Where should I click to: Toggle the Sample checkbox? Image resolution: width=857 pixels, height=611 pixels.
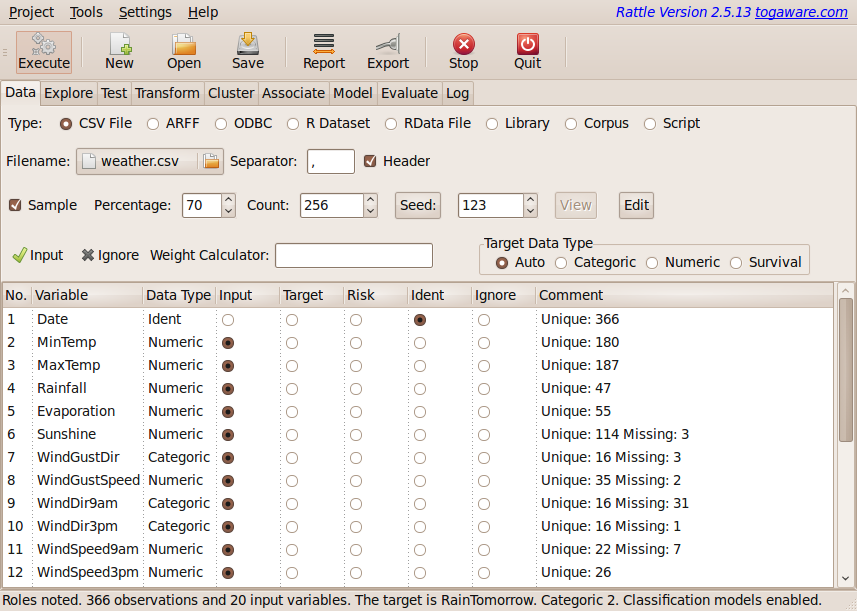[x=14, y=205]
